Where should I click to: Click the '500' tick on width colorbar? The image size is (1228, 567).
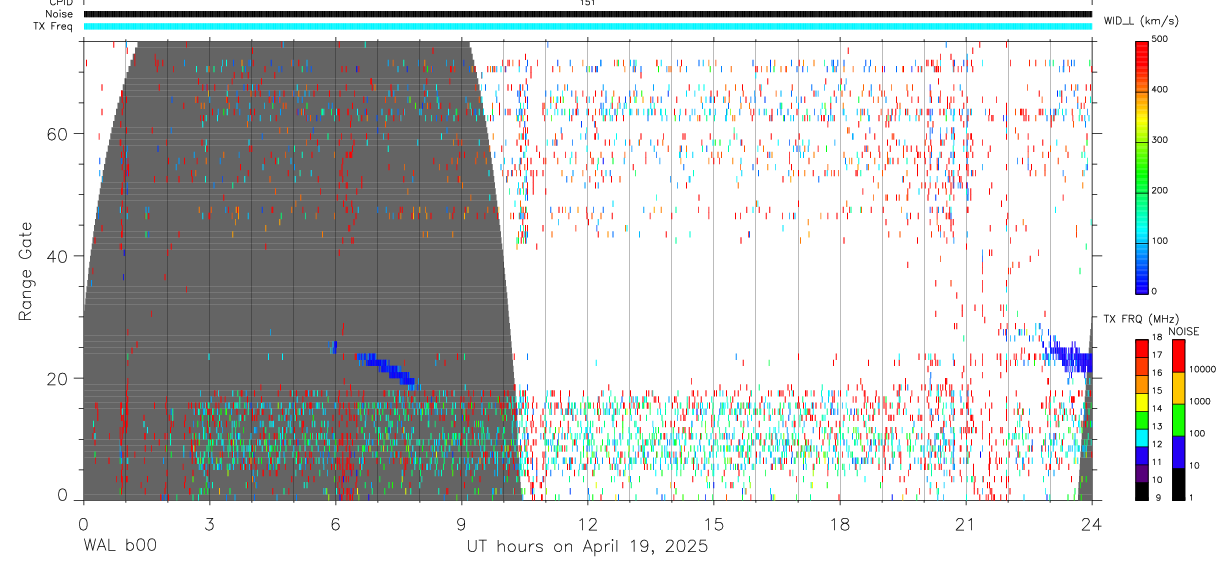1160,39
